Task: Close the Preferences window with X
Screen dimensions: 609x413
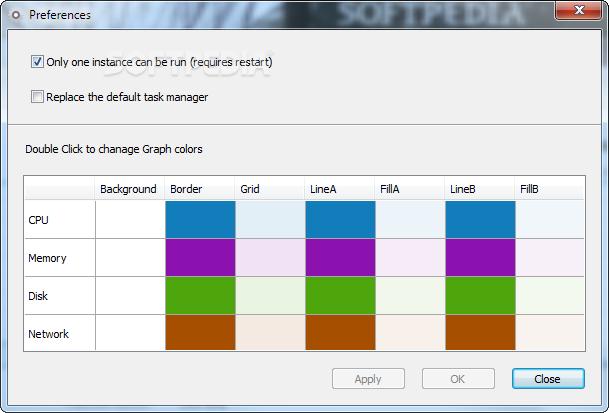Action: point(579,10)
